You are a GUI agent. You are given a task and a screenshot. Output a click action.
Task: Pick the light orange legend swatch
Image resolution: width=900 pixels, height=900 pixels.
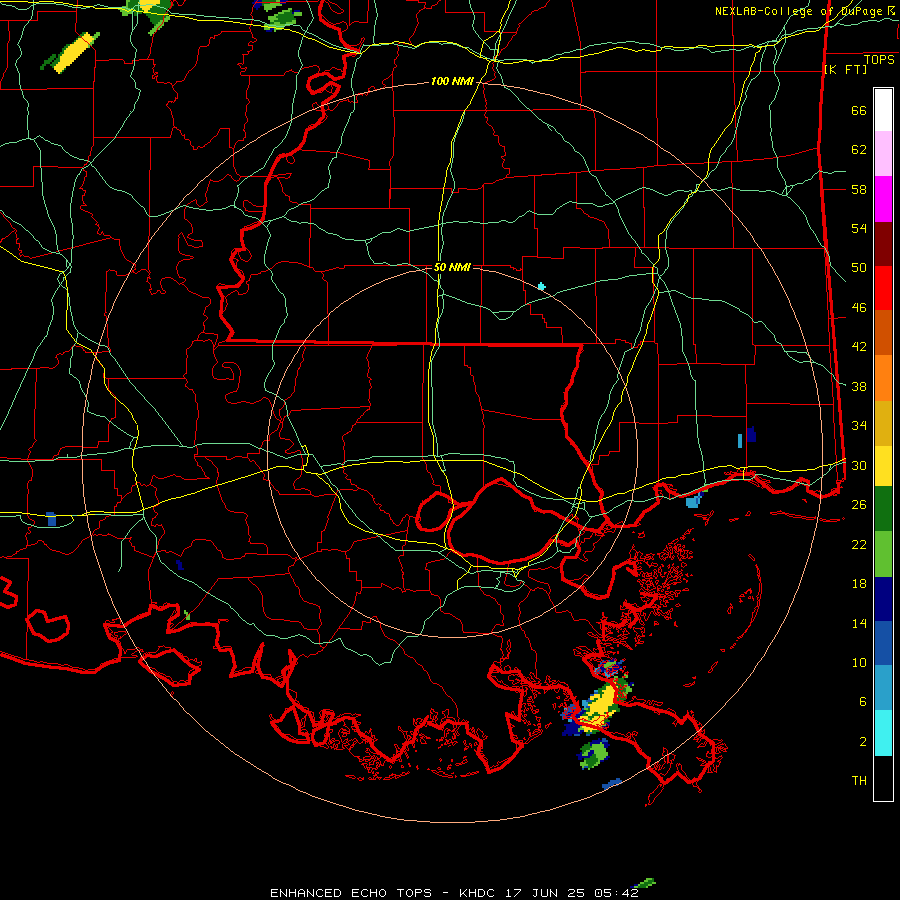pos(883,378)
